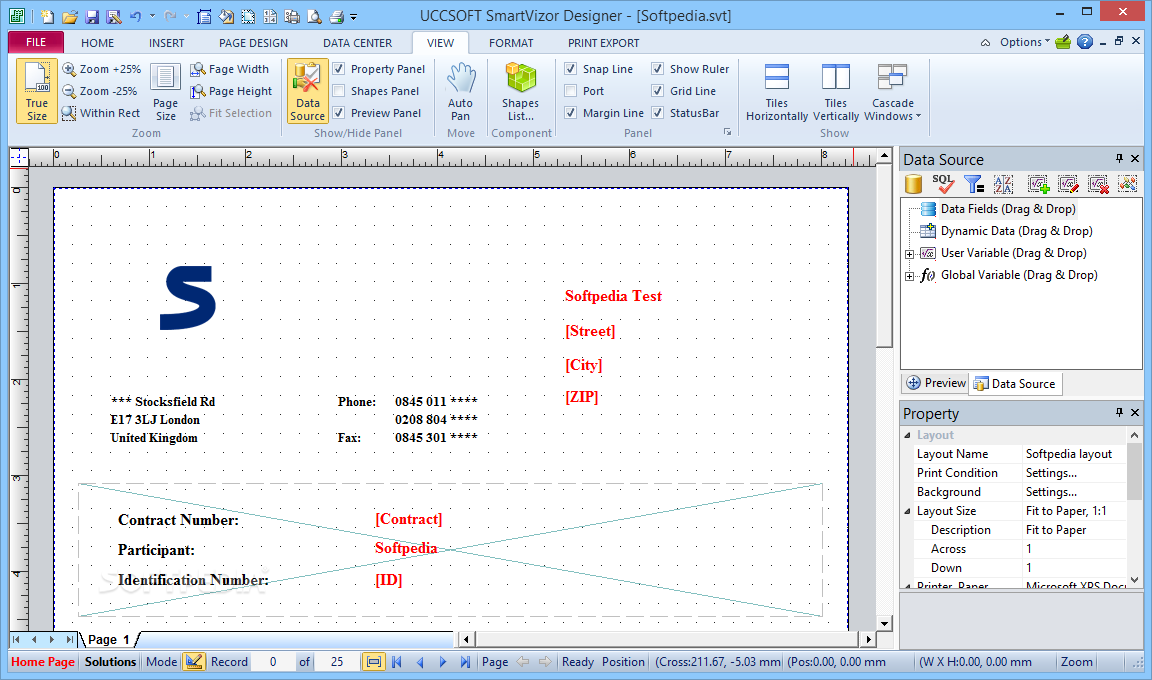Collapse the Layout property group
Viewport: 1152px width, 680px height.
pyautogui.click(x=907, y=435)
